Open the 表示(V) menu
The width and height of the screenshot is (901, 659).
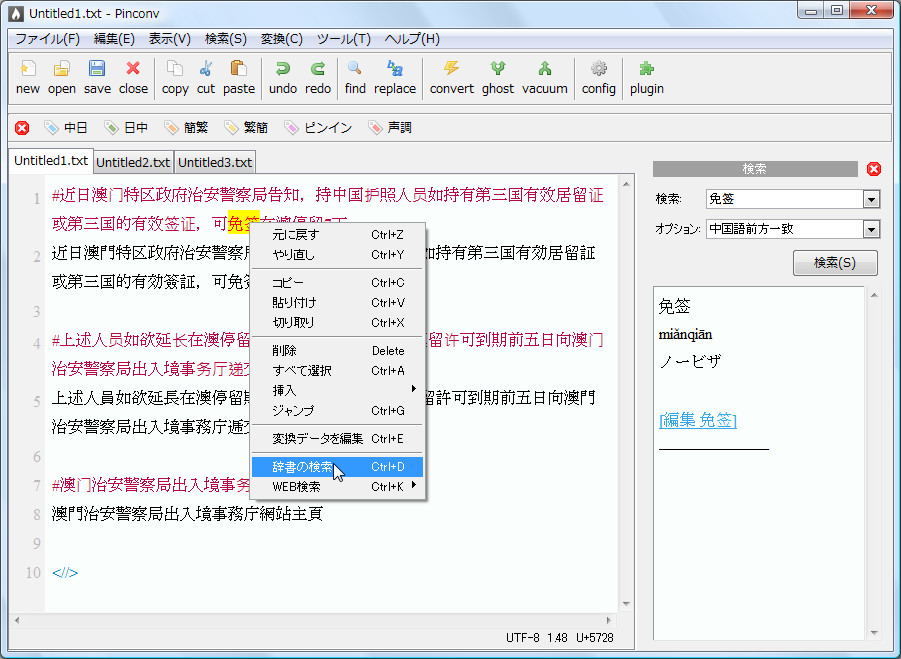(x=170, y=39)
